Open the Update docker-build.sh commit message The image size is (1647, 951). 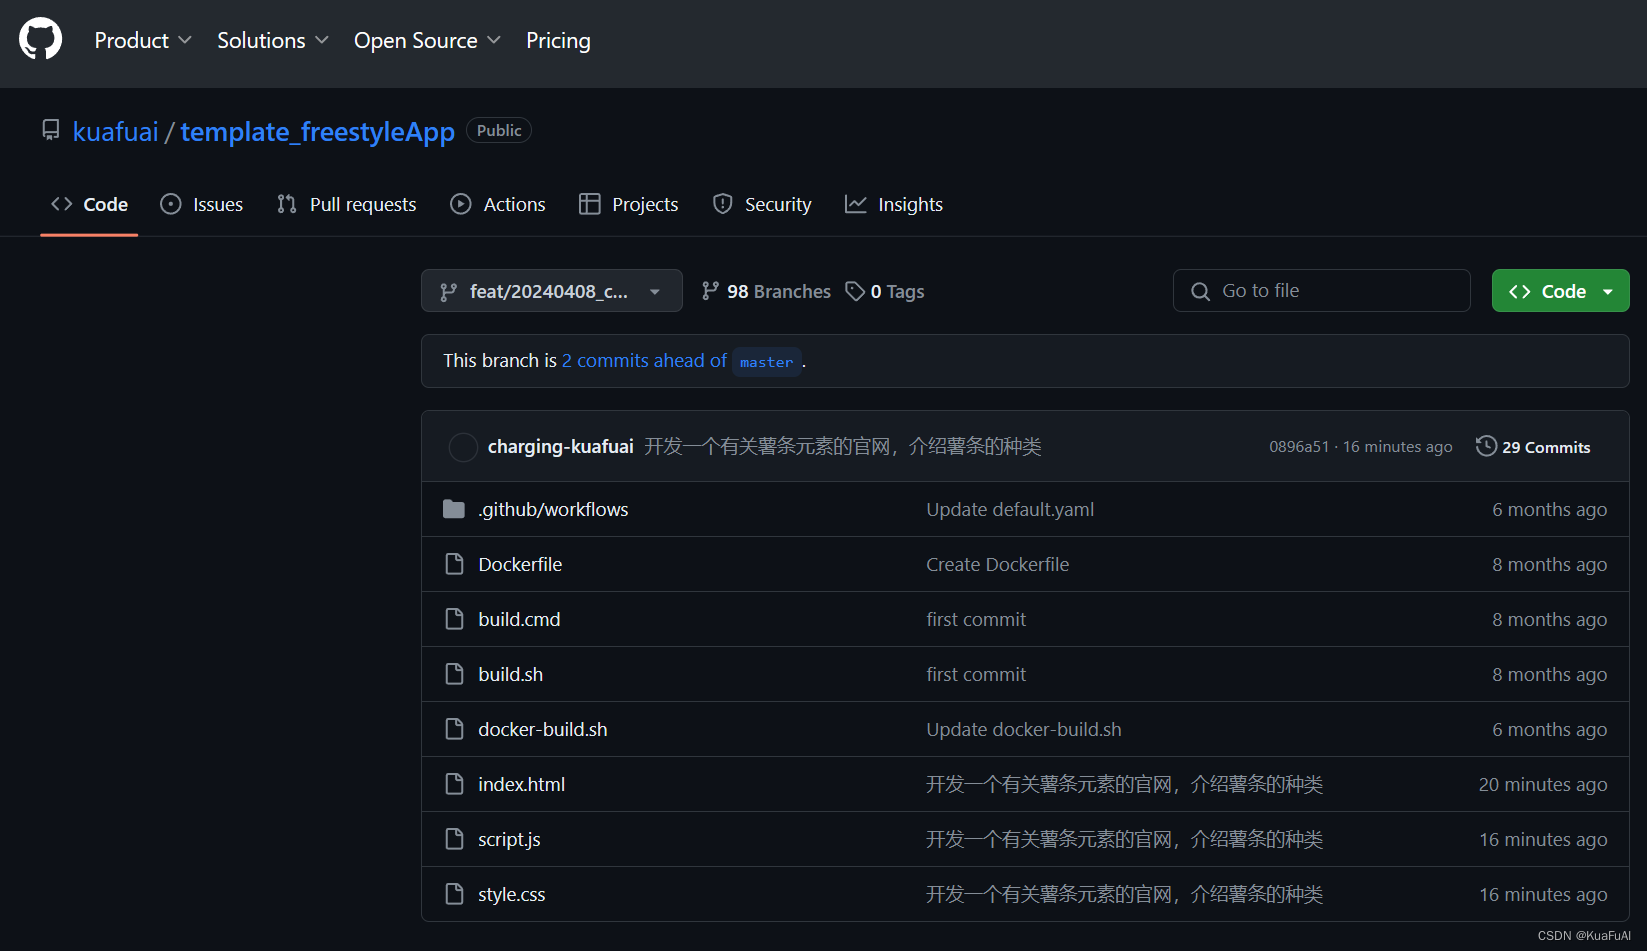click(1023, 729)
